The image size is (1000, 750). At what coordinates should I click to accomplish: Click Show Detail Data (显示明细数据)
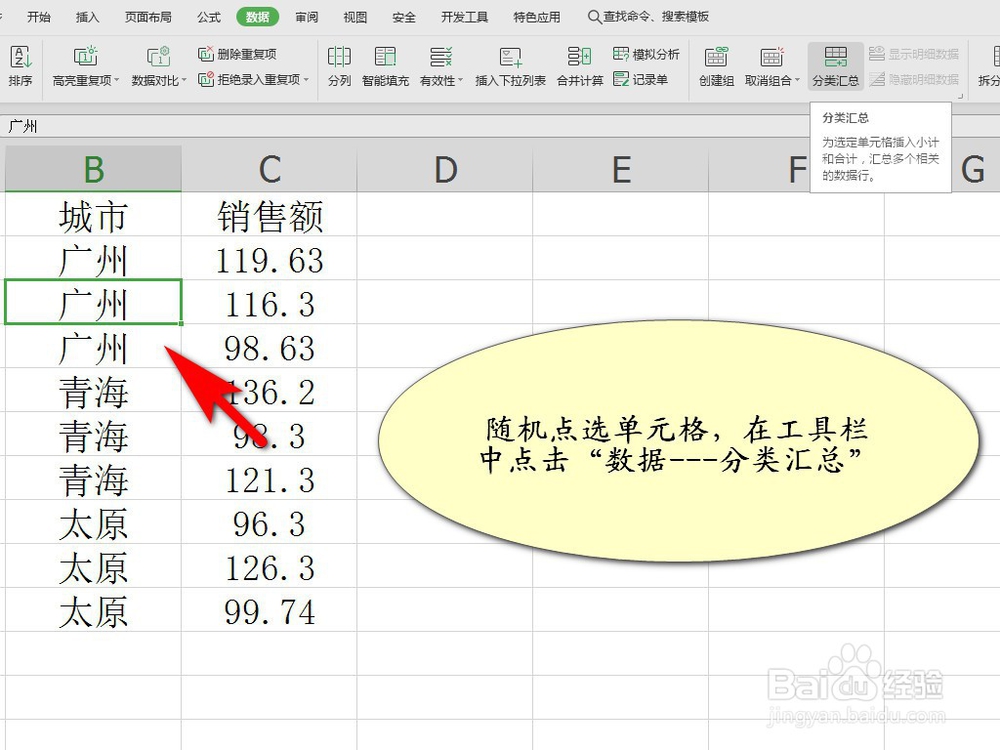tap(914, 54)
